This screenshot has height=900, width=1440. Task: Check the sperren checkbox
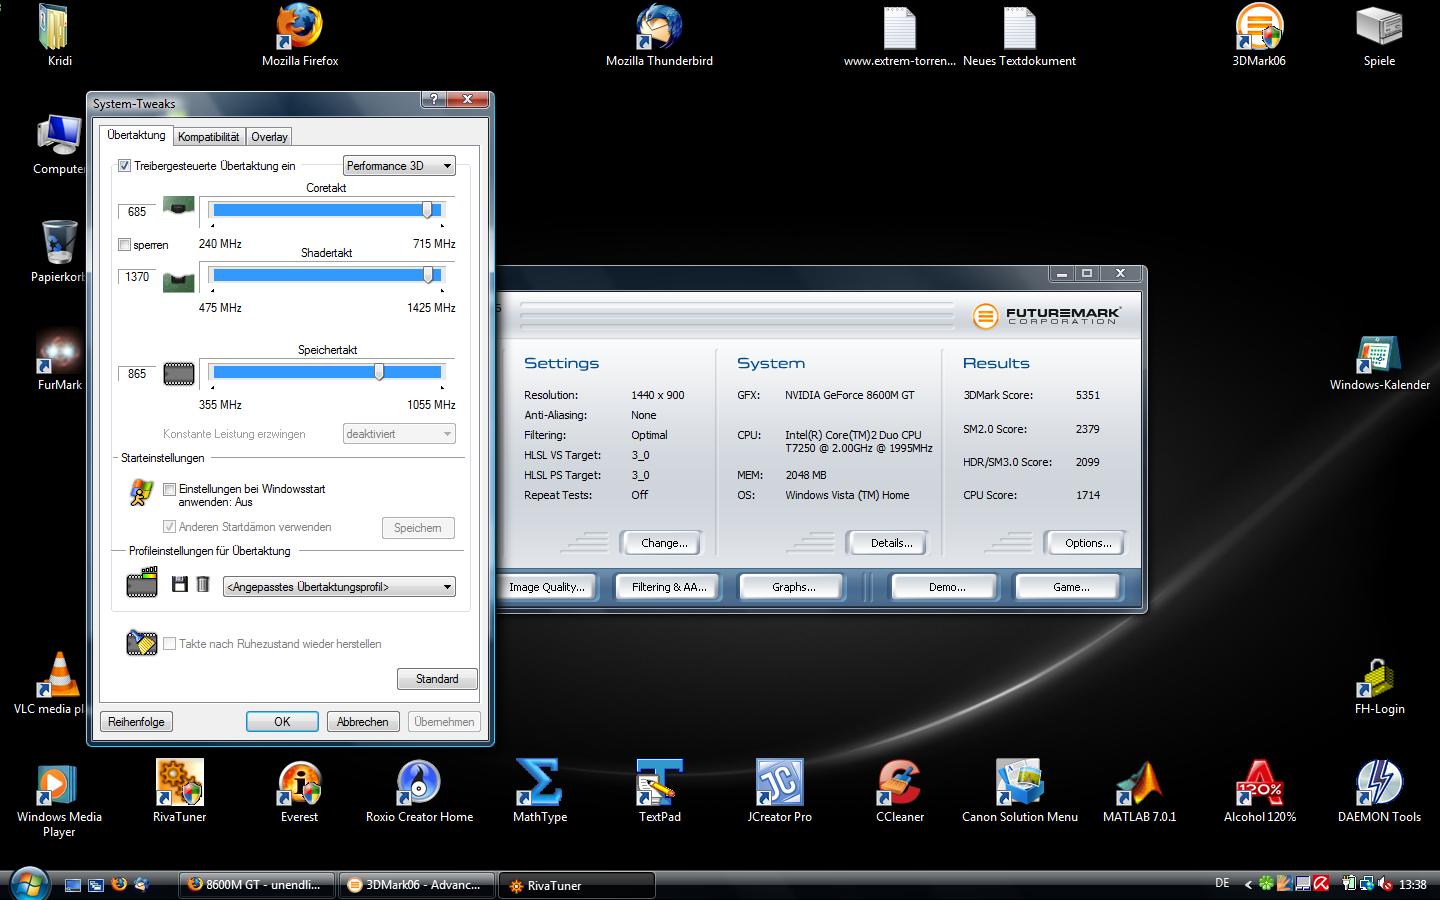tap(124, 244)
